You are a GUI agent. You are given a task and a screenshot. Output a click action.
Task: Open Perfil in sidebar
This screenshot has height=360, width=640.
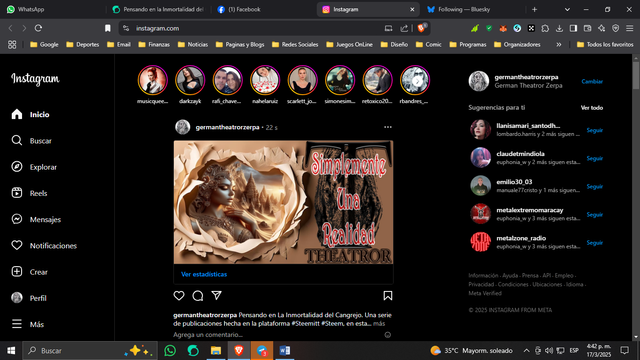tap(29, 298)
